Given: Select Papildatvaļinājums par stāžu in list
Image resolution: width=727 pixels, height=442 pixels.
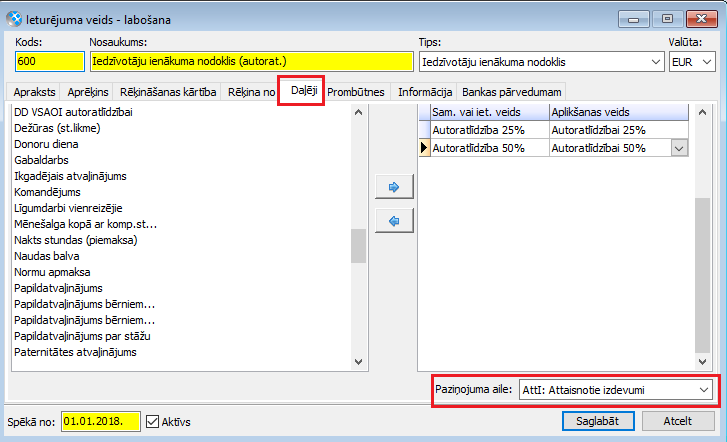Looking at the screenshot, I should (82, 336).
